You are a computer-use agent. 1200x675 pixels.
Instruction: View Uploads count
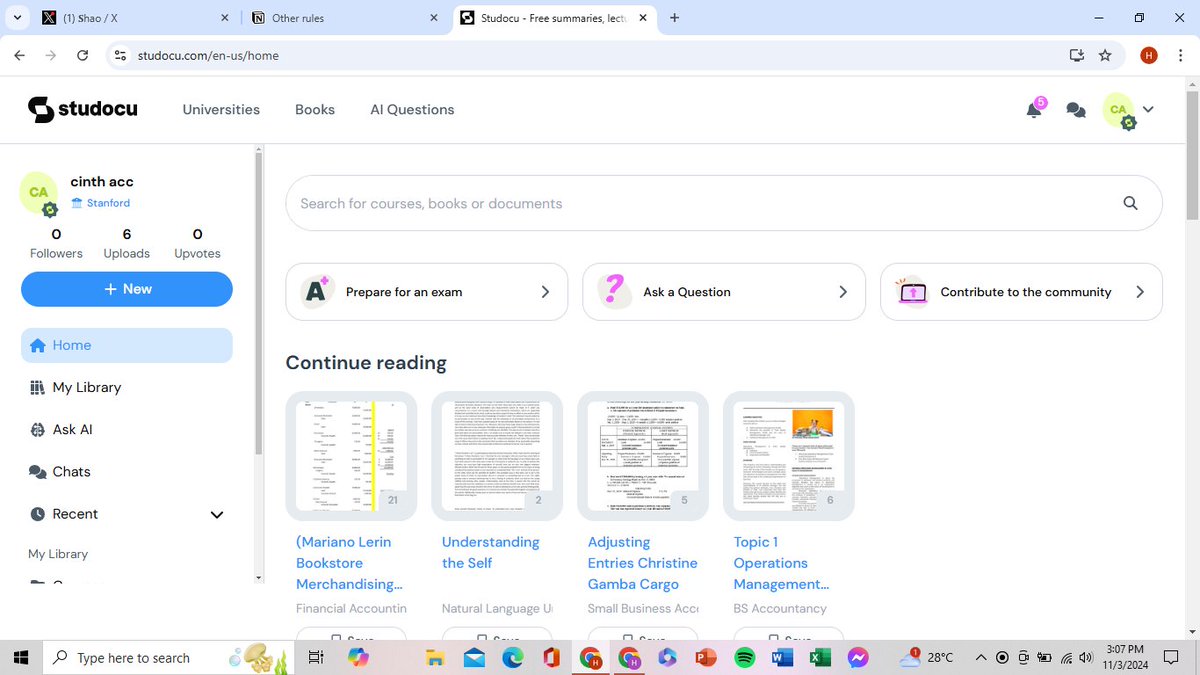point(127,243)
